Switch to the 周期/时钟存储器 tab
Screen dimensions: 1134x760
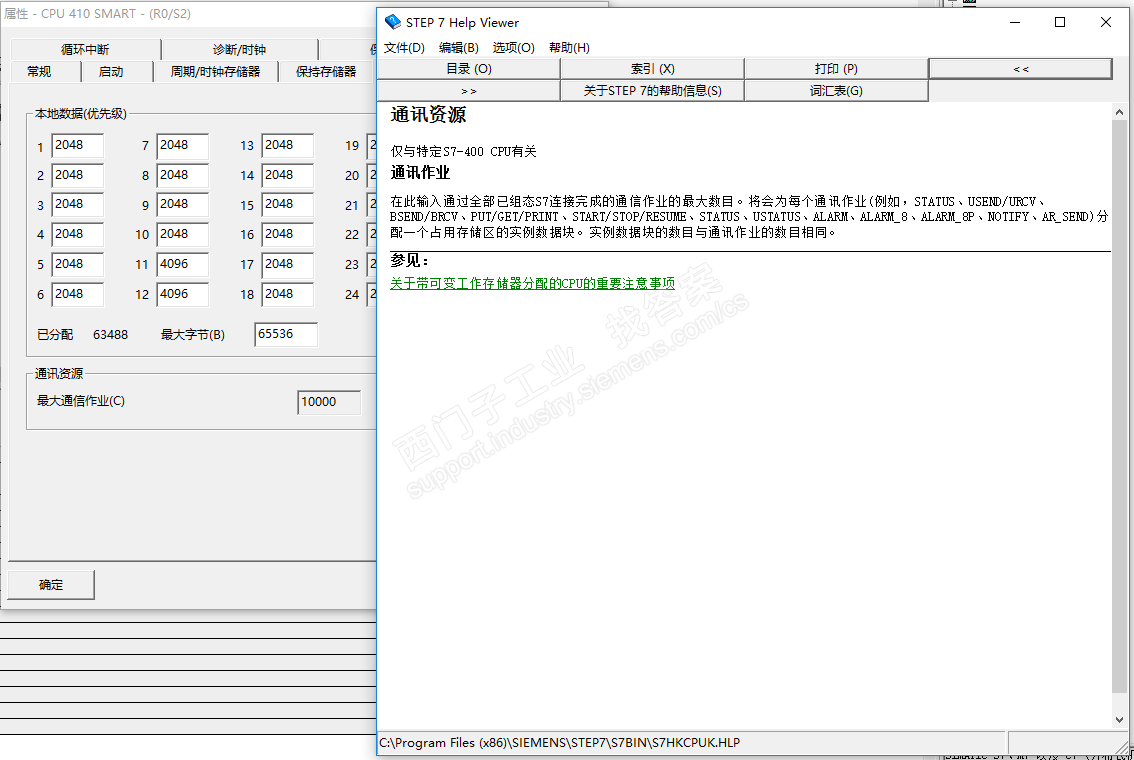[x=216, y=72]
